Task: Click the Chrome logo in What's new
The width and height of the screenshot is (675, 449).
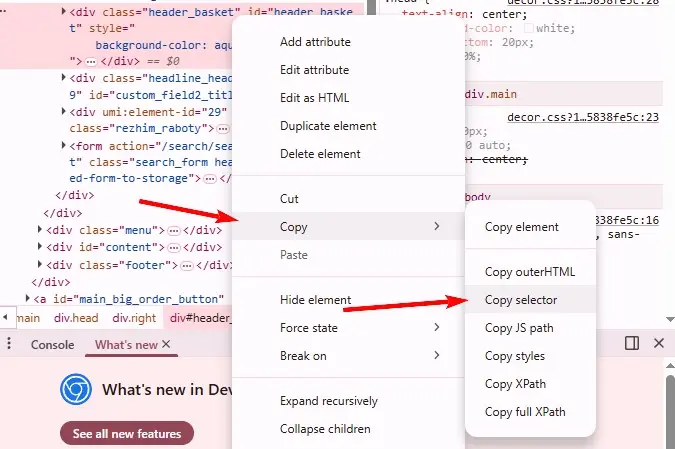Action: coord(76,390)
